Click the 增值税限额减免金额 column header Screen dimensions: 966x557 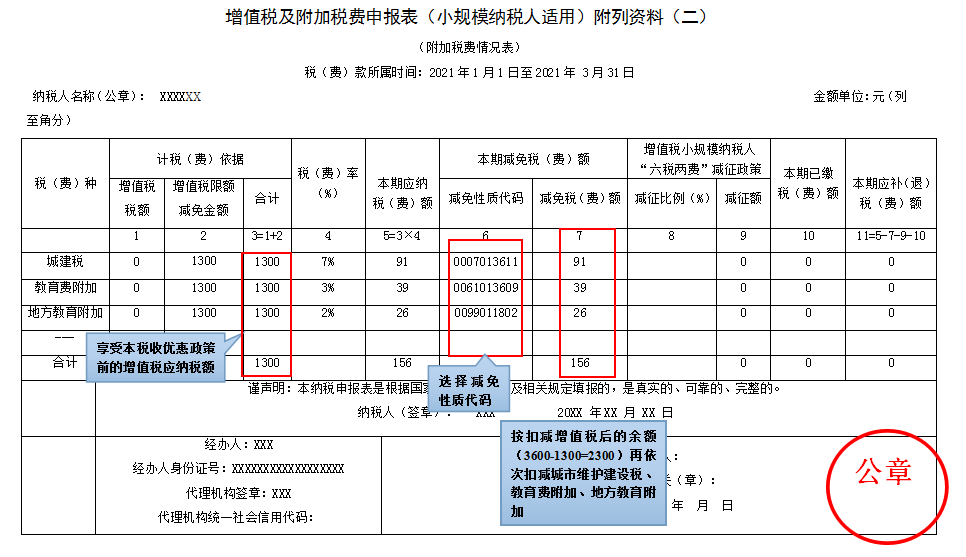[204, 198]
